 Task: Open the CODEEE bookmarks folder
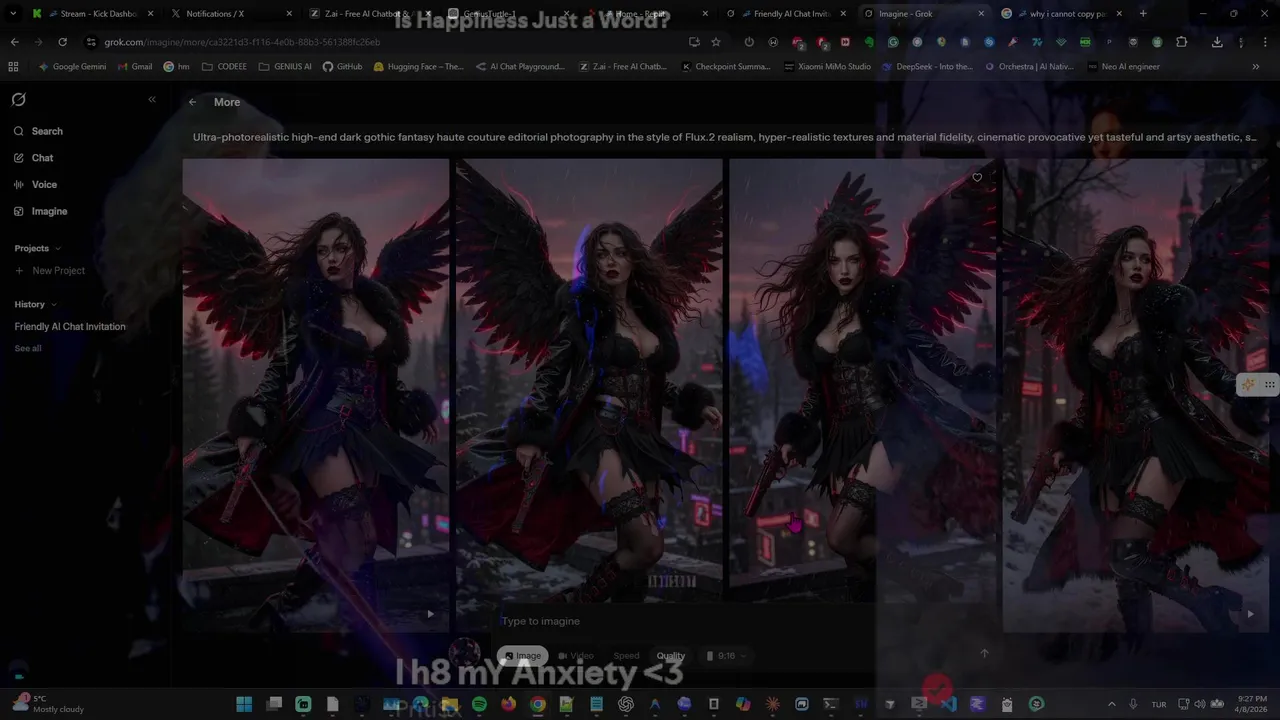click(x=224, y=67)
